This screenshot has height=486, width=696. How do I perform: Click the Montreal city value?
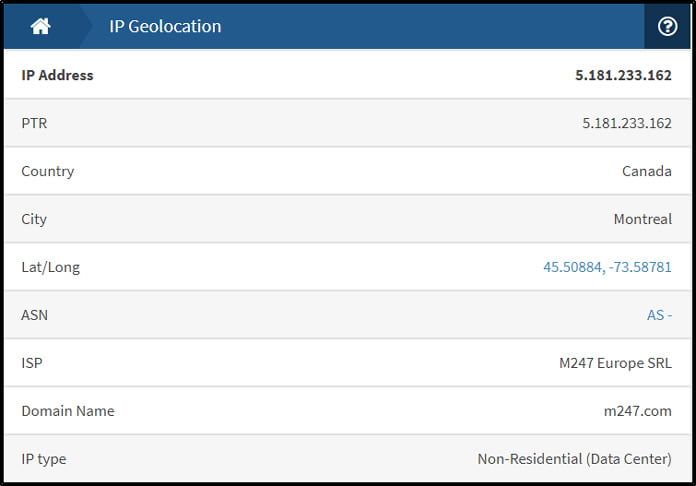point(643,219)
